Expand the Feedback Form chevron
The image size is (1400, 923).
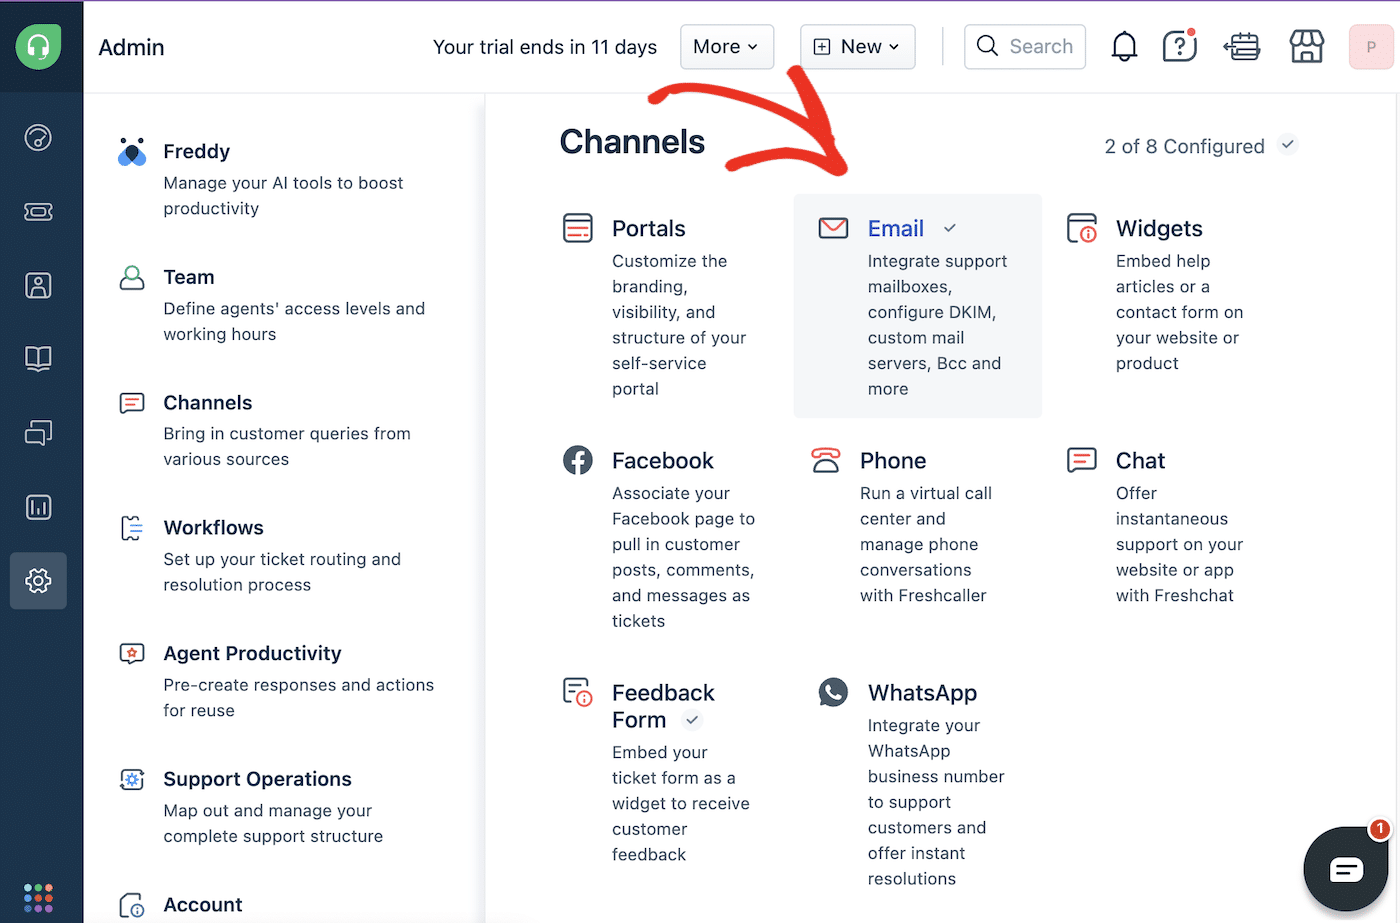(x=693, y=720)
